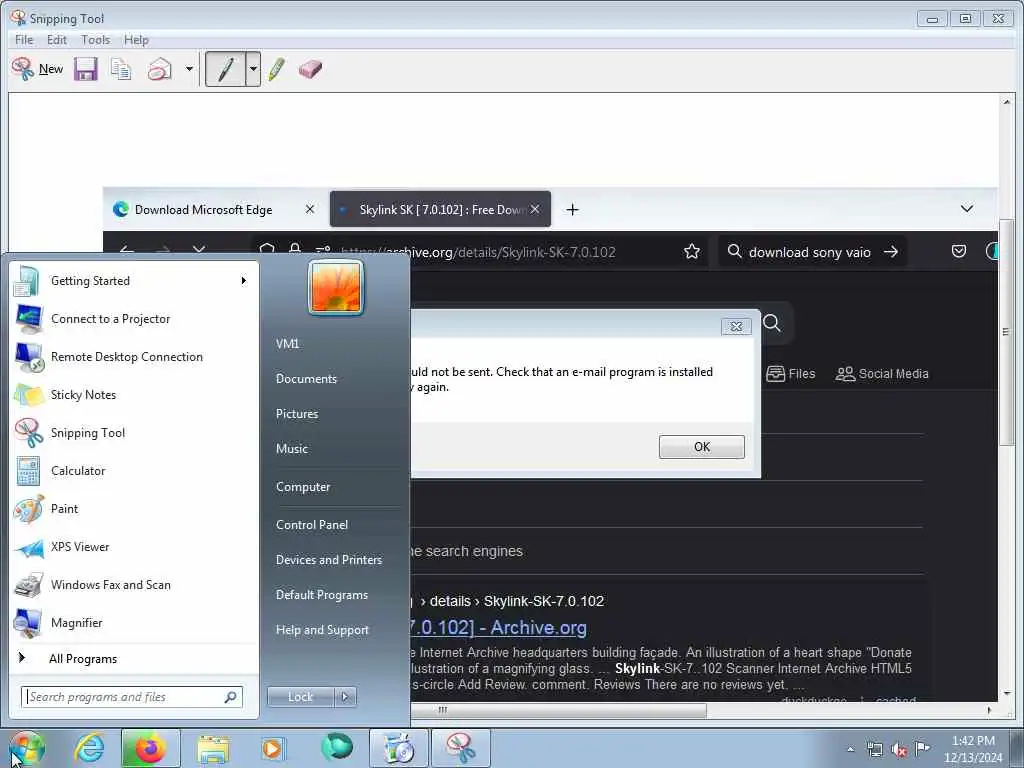This screenshot has height=768, width=1024.
Task: Click the muted volume tray icon
Action: 899,749
